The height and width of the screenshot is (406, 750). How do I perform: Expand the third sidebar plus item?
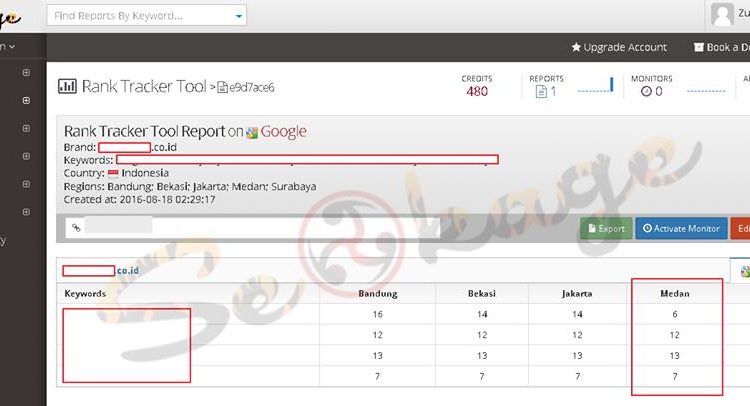pyautogui.click(x=26, y=129)
